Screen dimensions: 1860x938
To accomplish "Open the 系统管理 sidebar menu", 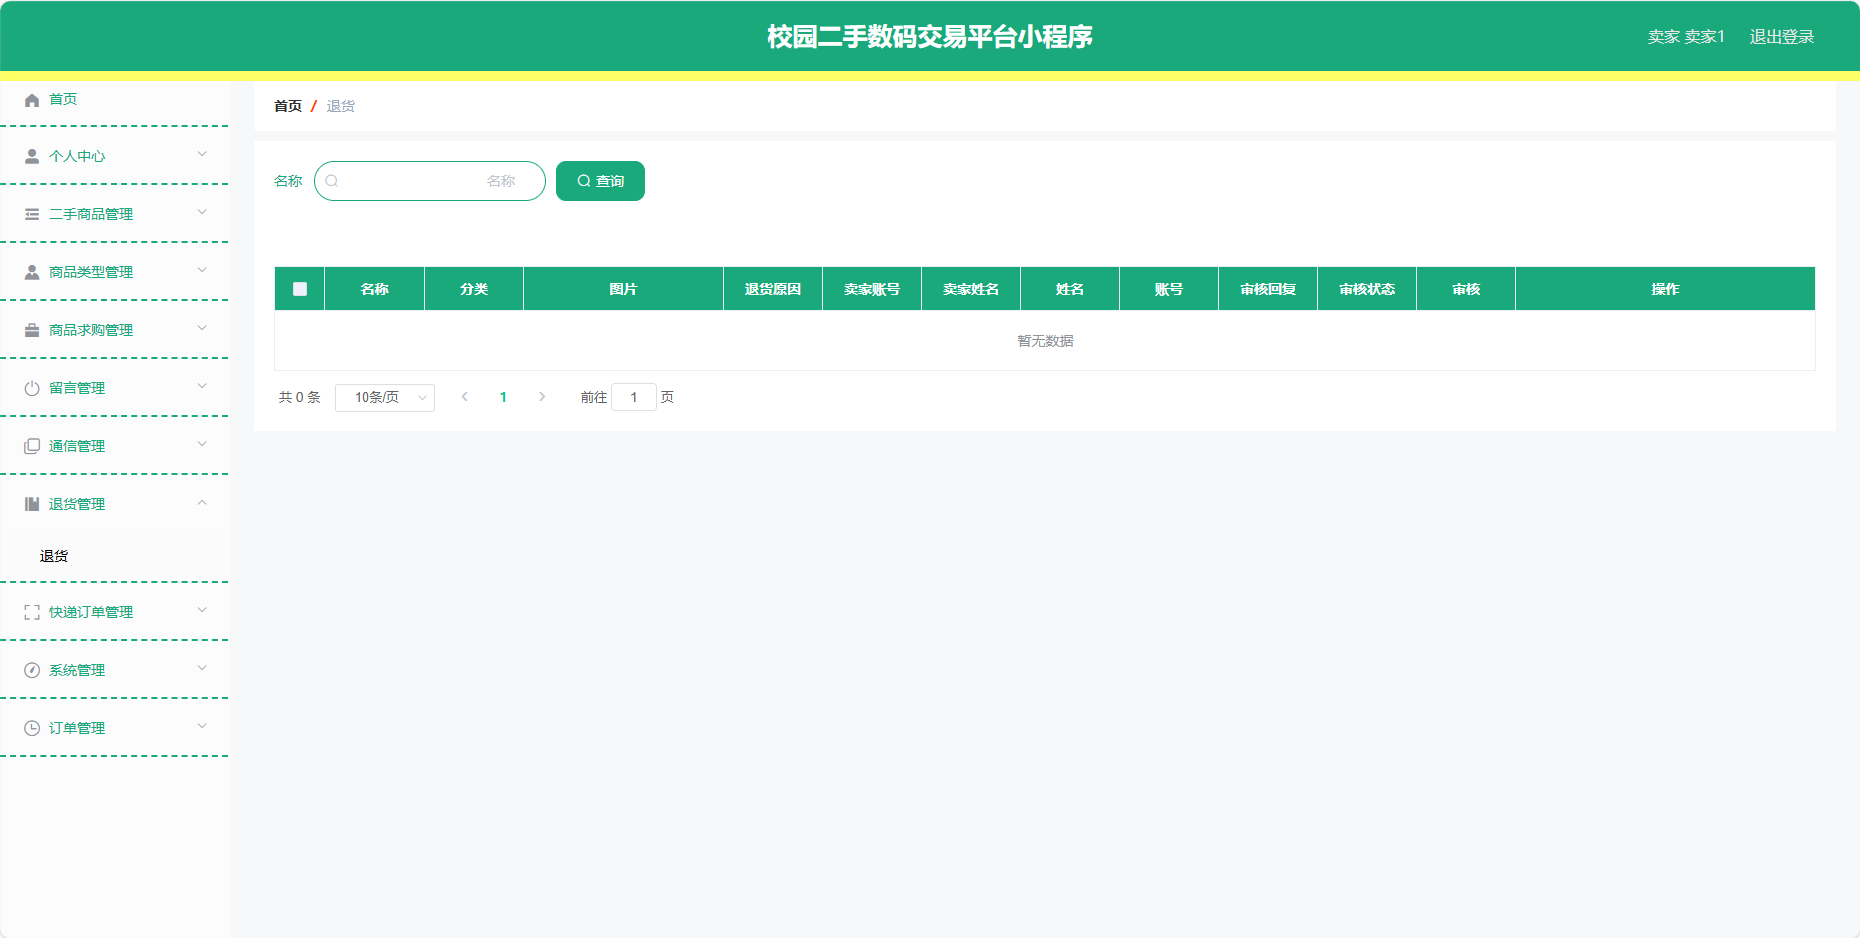I will (x=114, y=670).
